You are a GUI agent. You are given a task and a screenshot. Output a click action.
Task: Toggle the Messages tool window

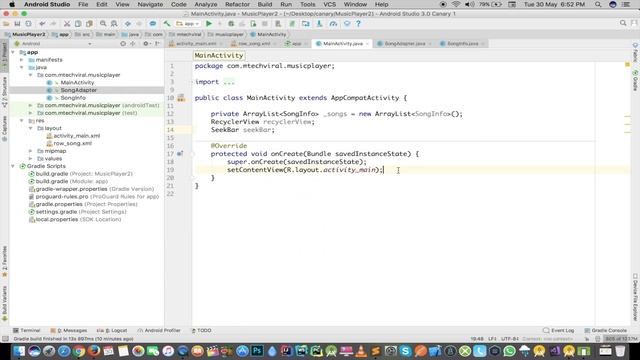pos(69,330)
